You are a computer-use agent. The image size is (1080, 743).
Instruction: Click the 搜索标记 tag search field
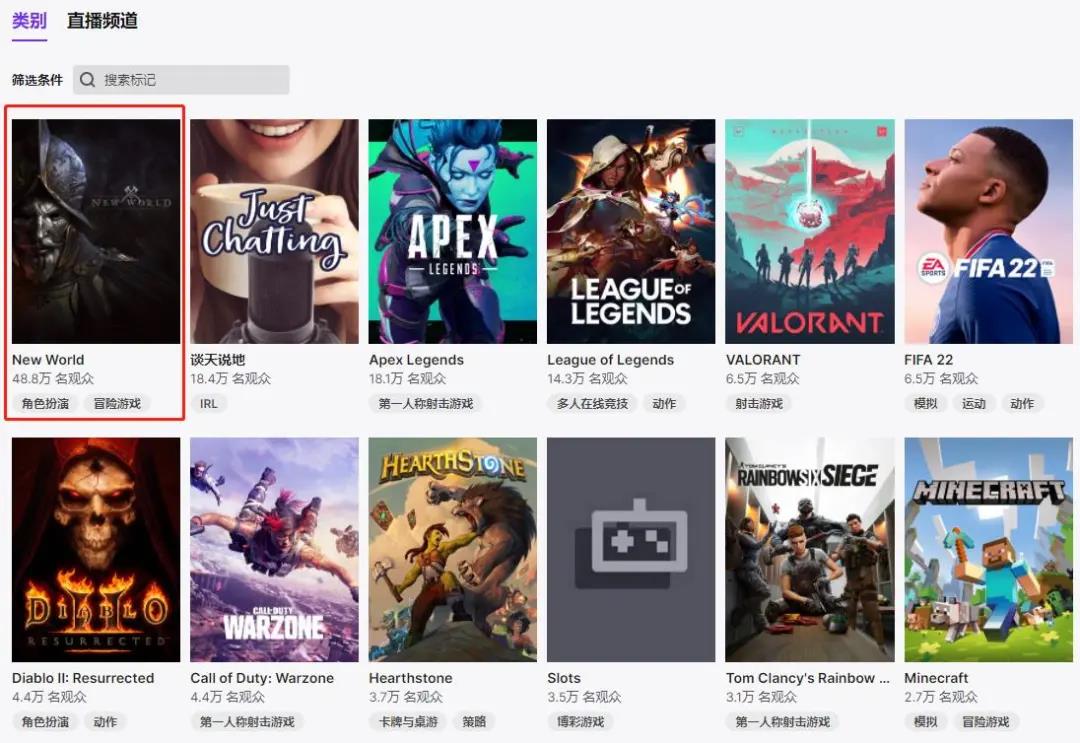[x=190, y=80]
